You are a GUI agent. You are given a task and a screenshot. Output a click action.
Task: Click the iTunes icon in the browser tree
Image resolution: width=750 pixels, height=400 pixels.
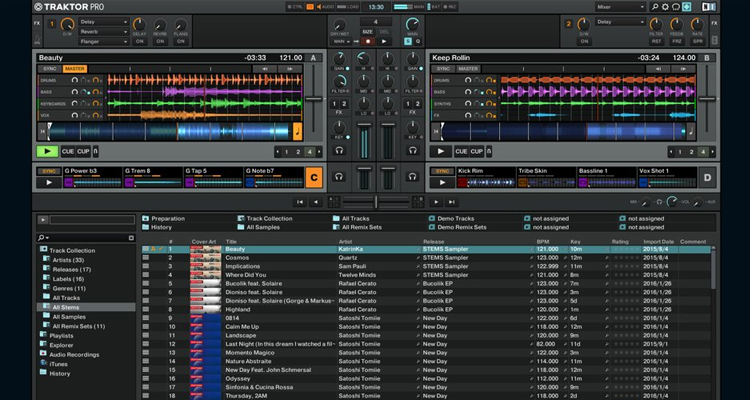pyautogui.click(x=44, y=364)
